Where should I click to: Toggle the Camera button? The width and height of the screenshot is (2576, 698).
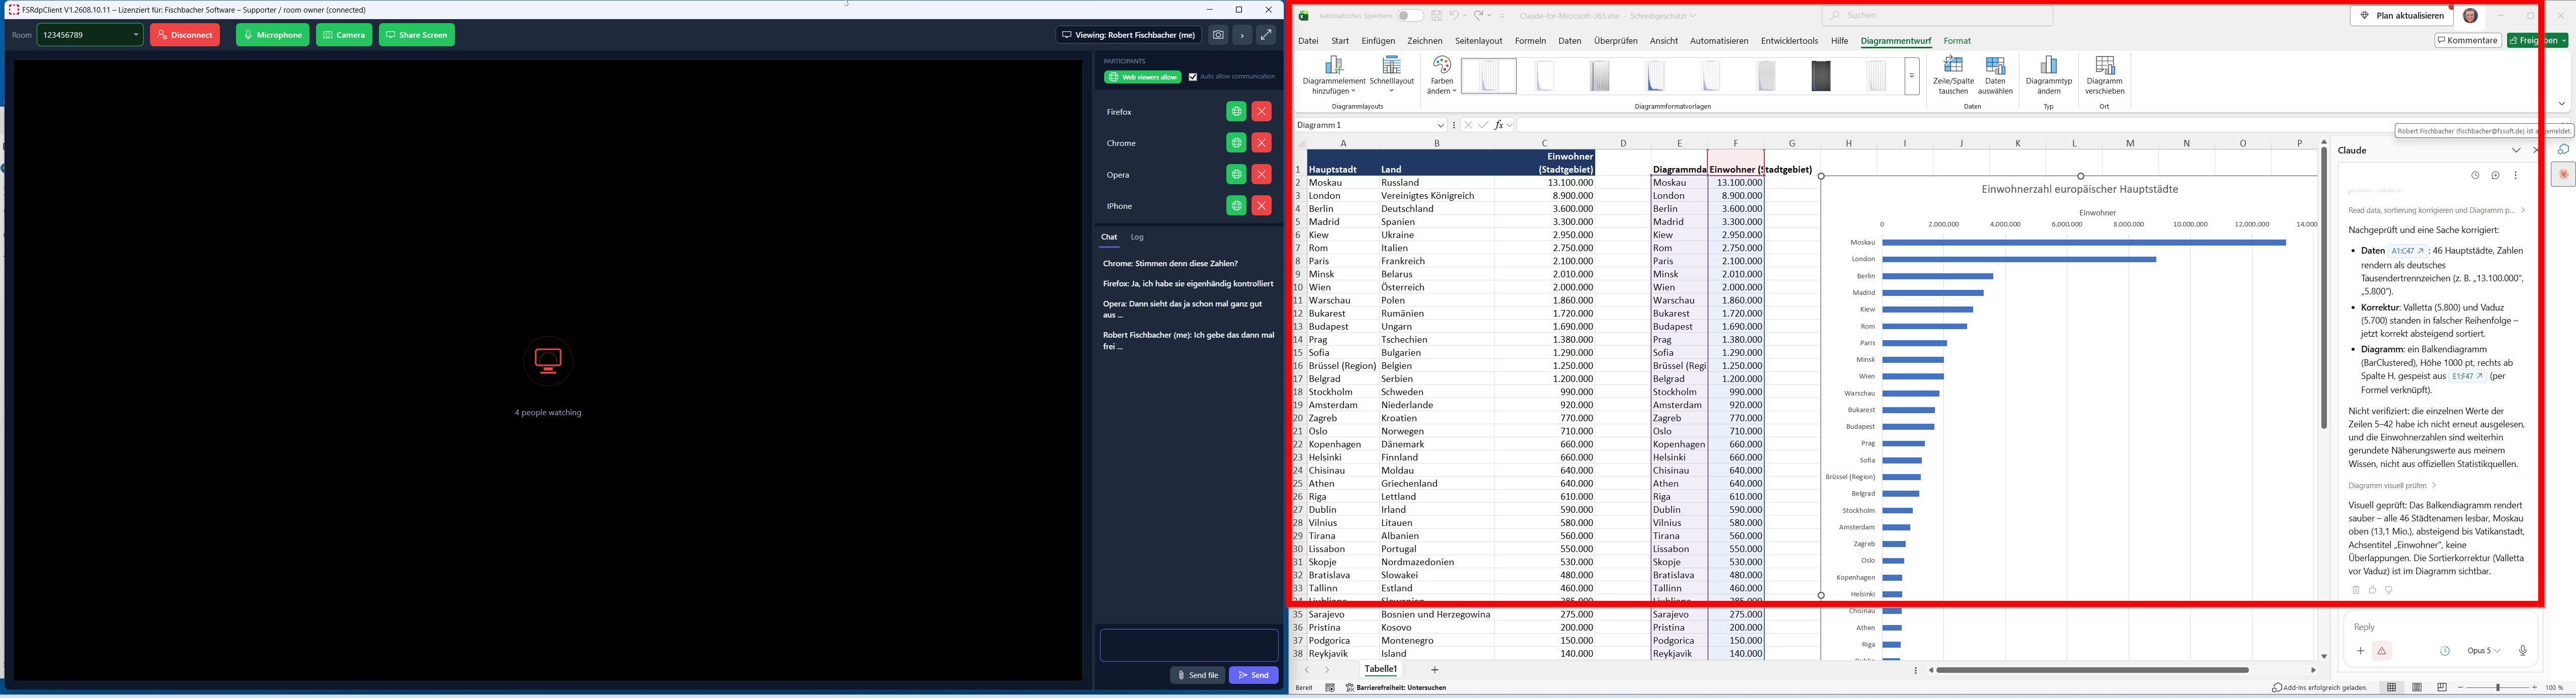coord(344,35)
